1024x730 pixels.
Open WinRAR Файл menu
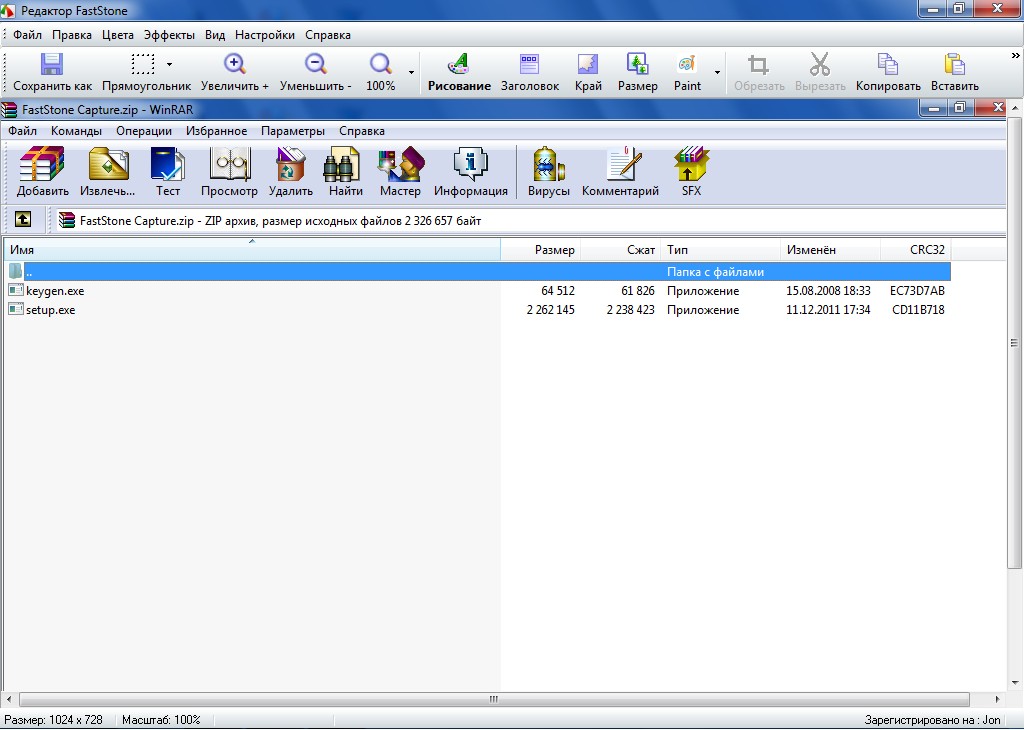point(22,131)
